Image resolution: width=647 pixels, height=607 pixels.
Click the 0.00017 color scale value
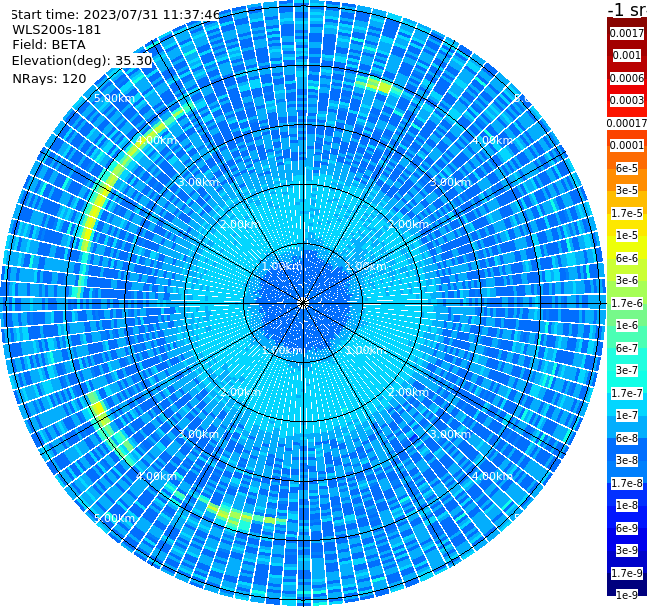click(x=627, y=123)
